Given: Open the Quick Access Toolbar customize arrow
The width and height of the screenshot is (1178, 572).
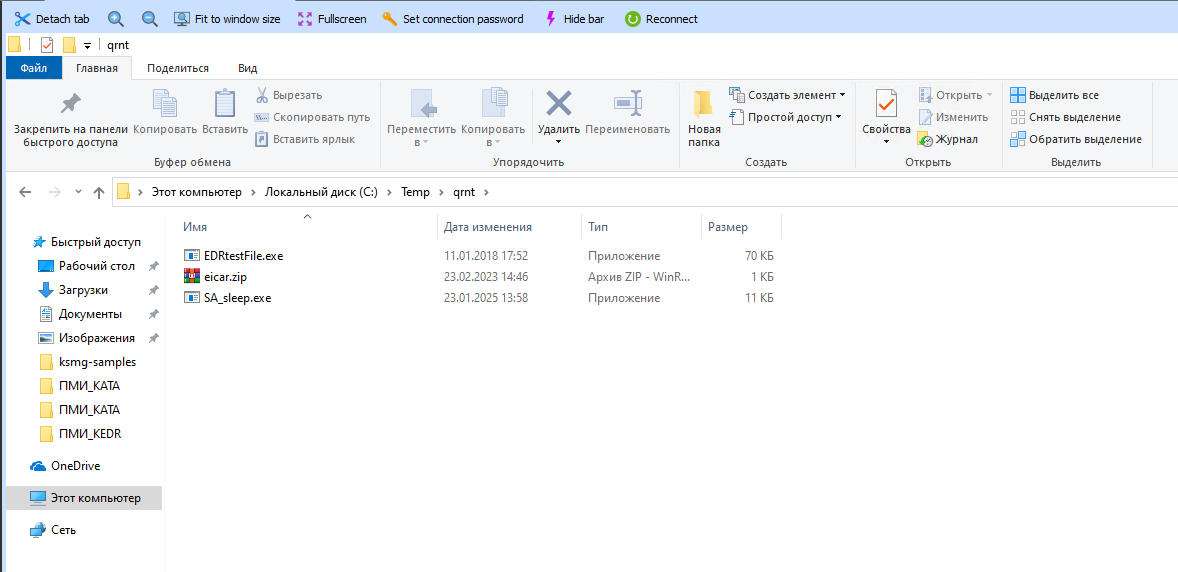Looking at the screenshot, I should 88,45.
